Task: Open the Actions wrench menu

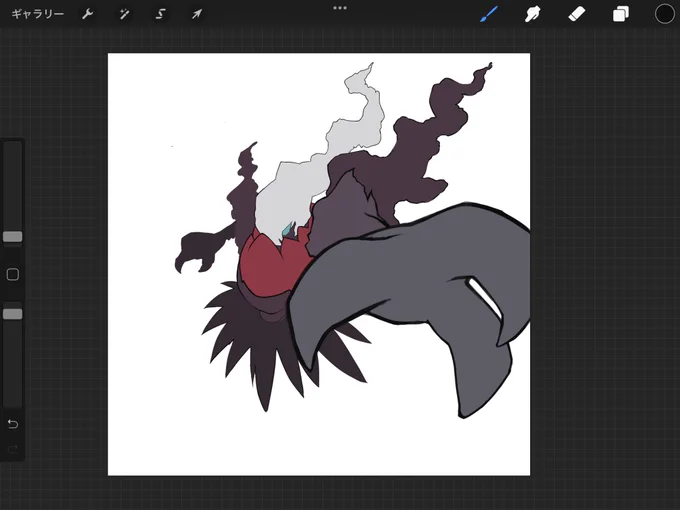Action: tap(88, 14)
